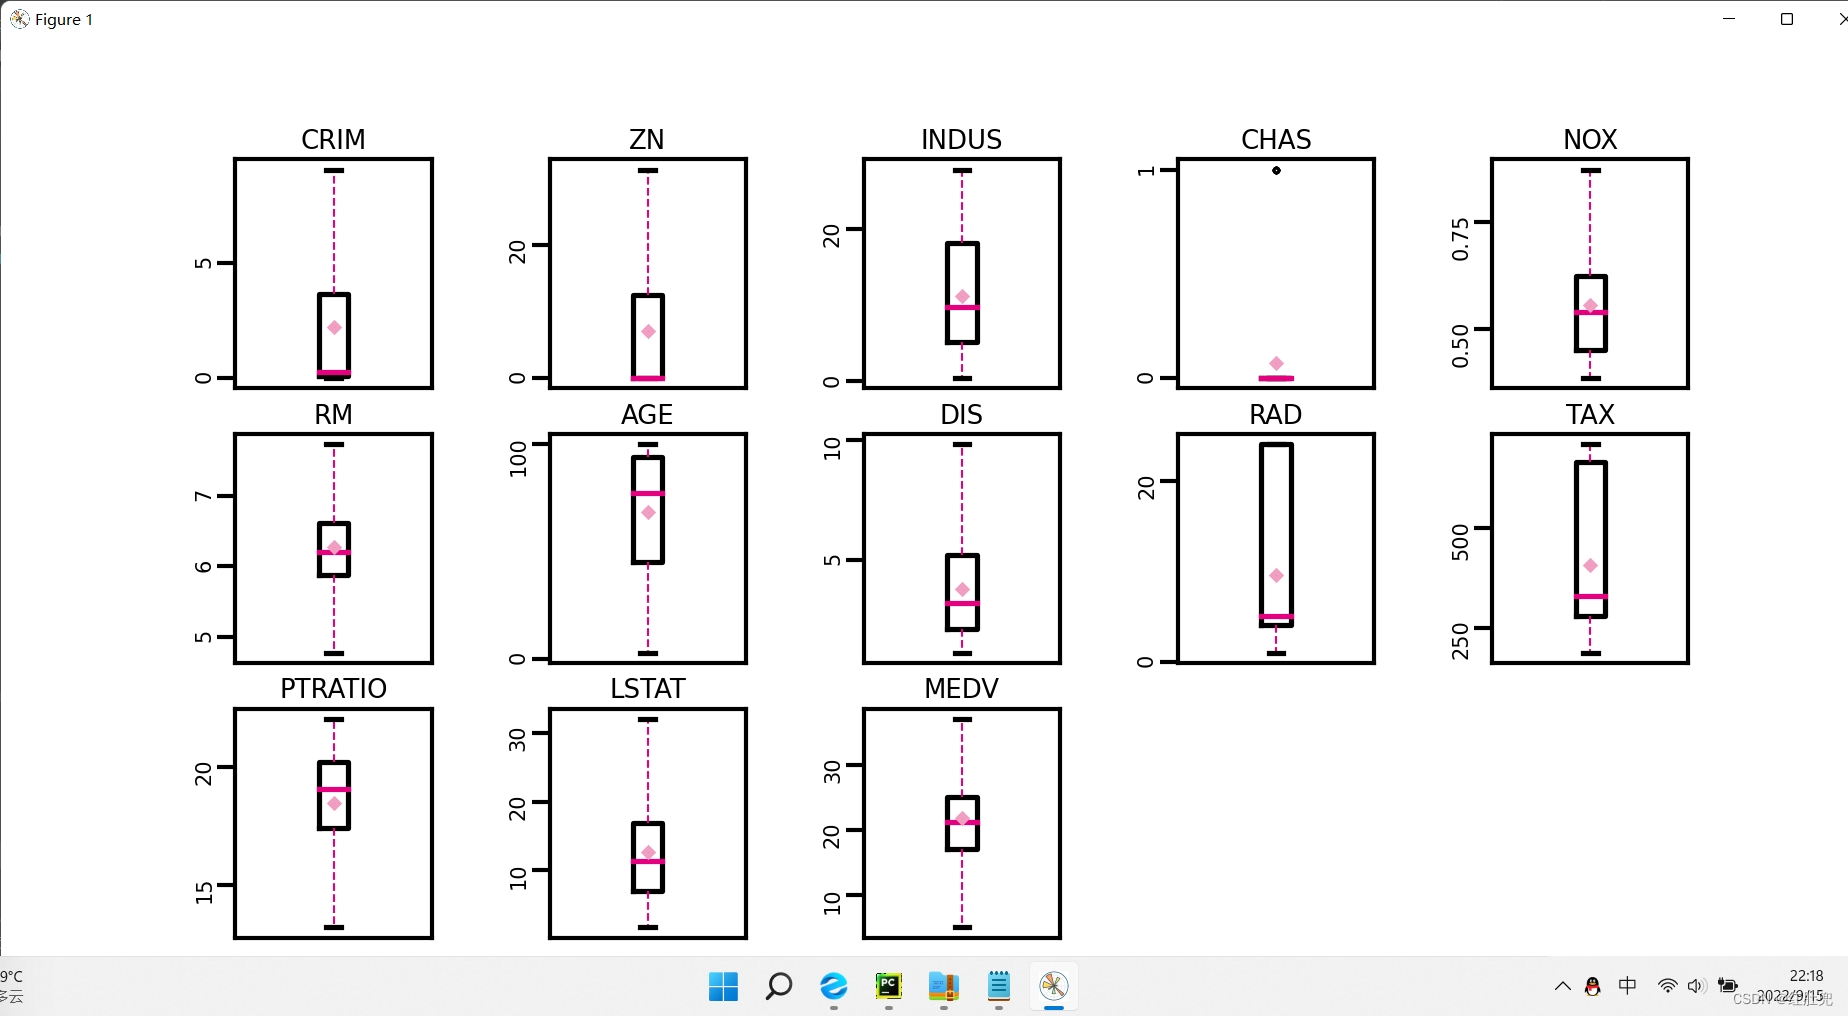Viewport: 1848px width, 1016px height.
Task: Click the RAD subplot title
Action: pos(1276,415)
